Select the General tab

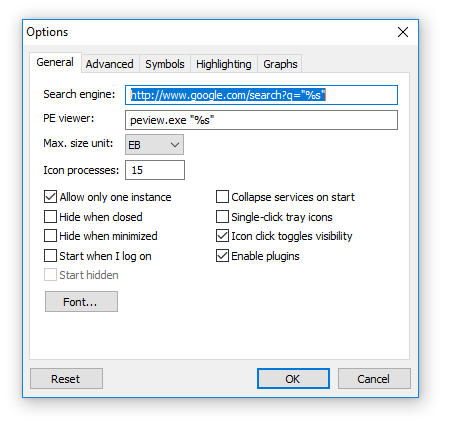pyautogui.click(x=55, y=62)
